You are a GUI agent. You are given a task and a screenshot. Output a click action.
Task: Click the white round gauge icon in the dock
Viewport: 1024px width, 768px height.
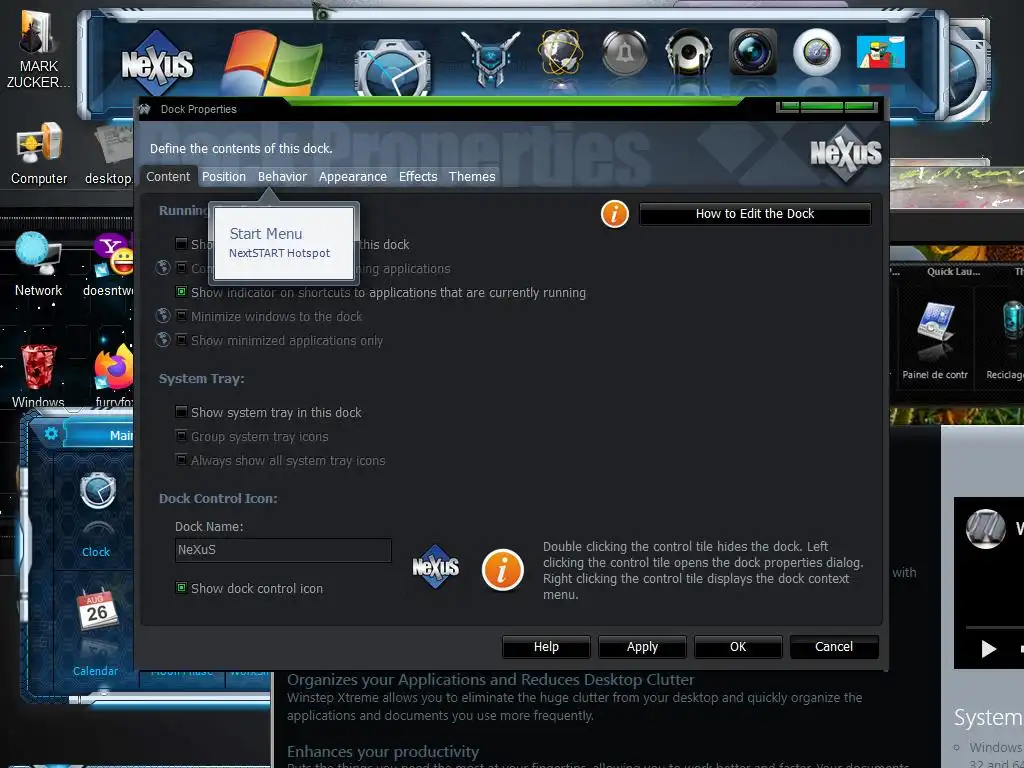(816, 52)
